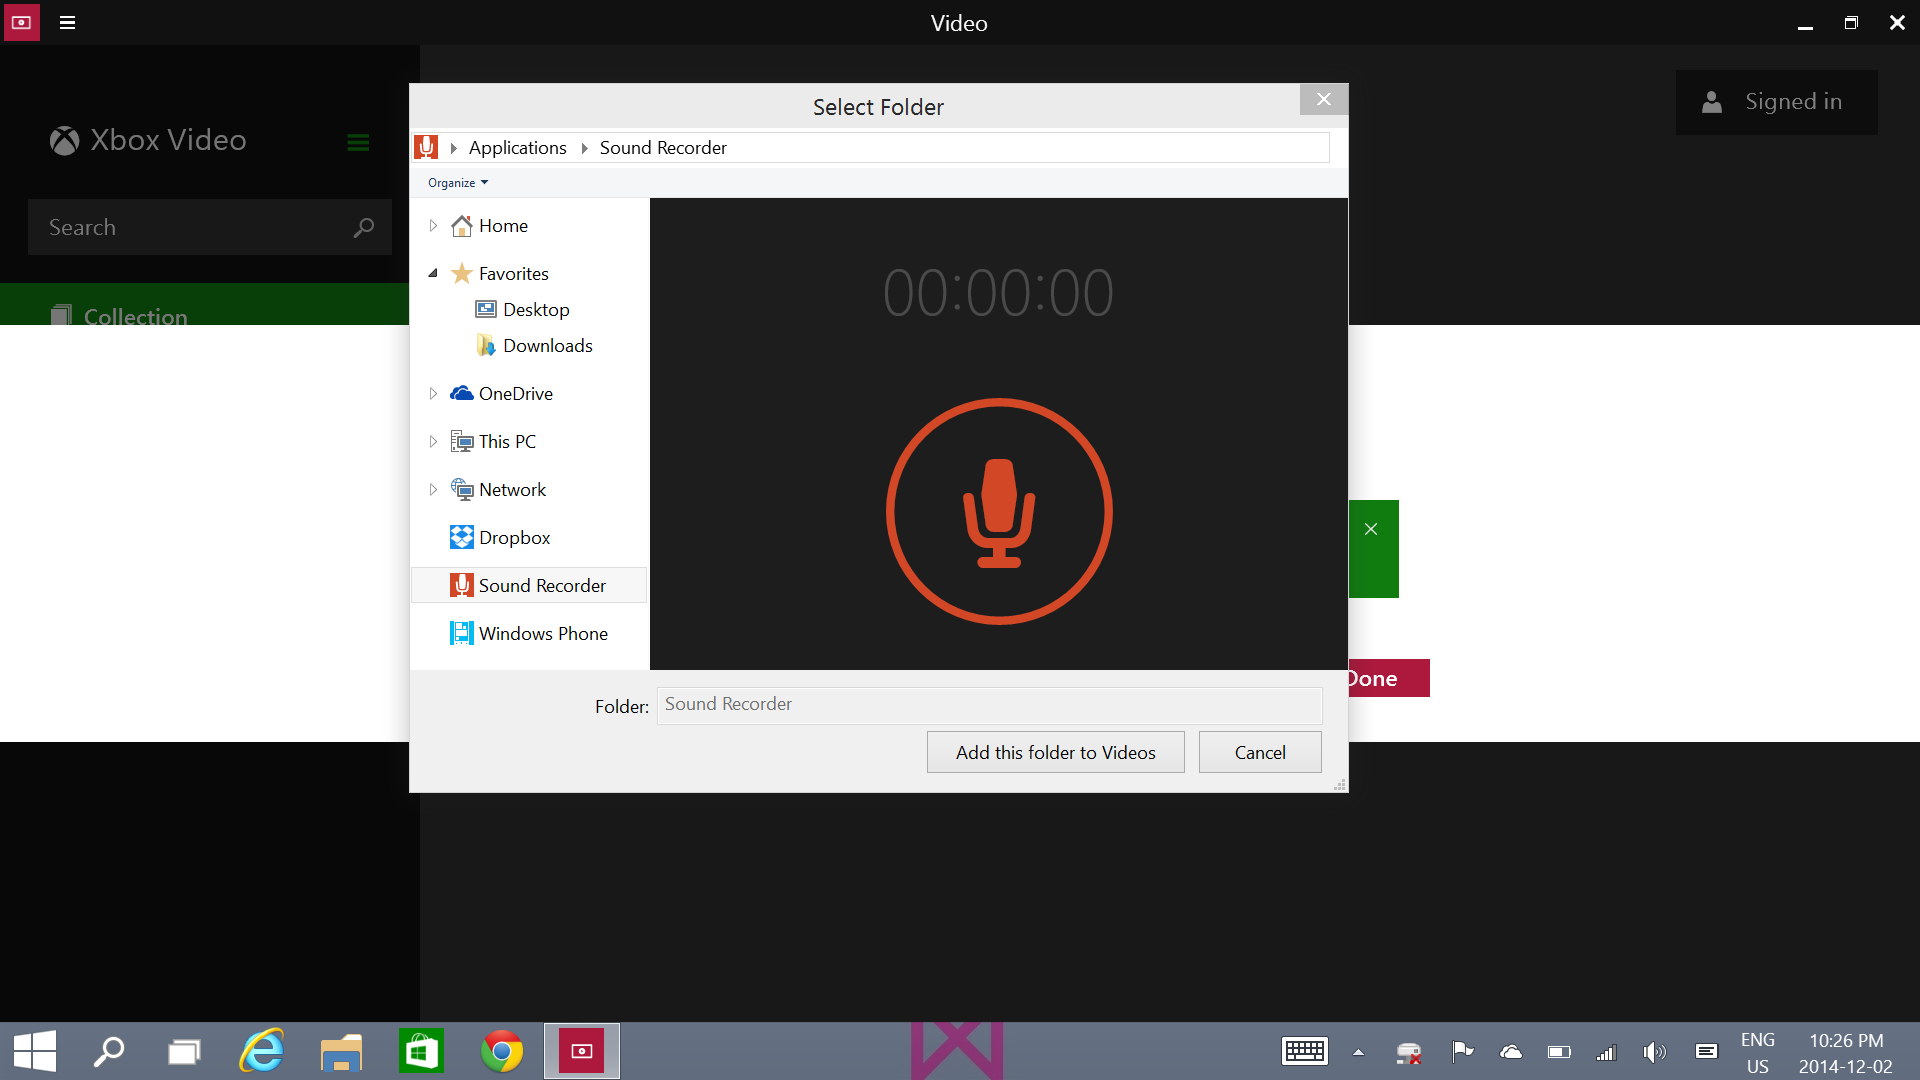1920x1080 pixels.
Task: Collapse the Favorites tree node
Action: (433, 273)
